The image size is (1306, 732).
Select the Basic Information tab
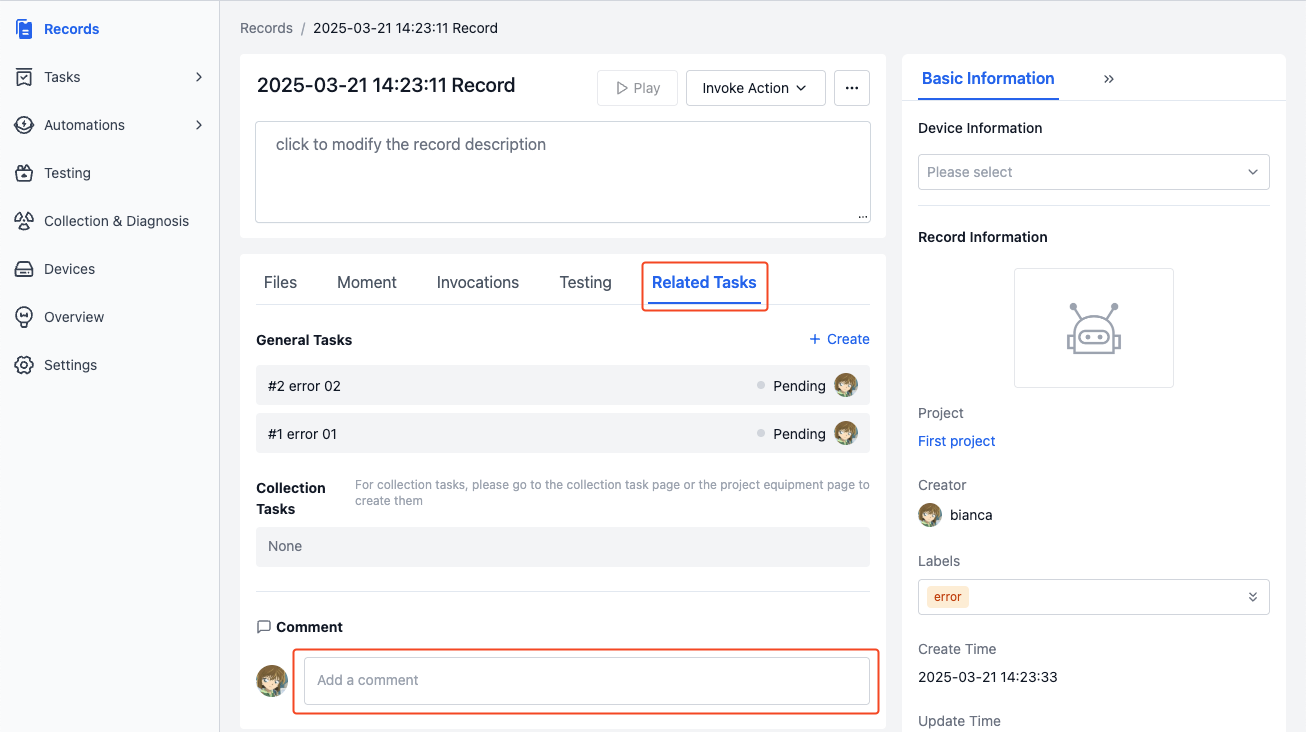coord(988,78)
